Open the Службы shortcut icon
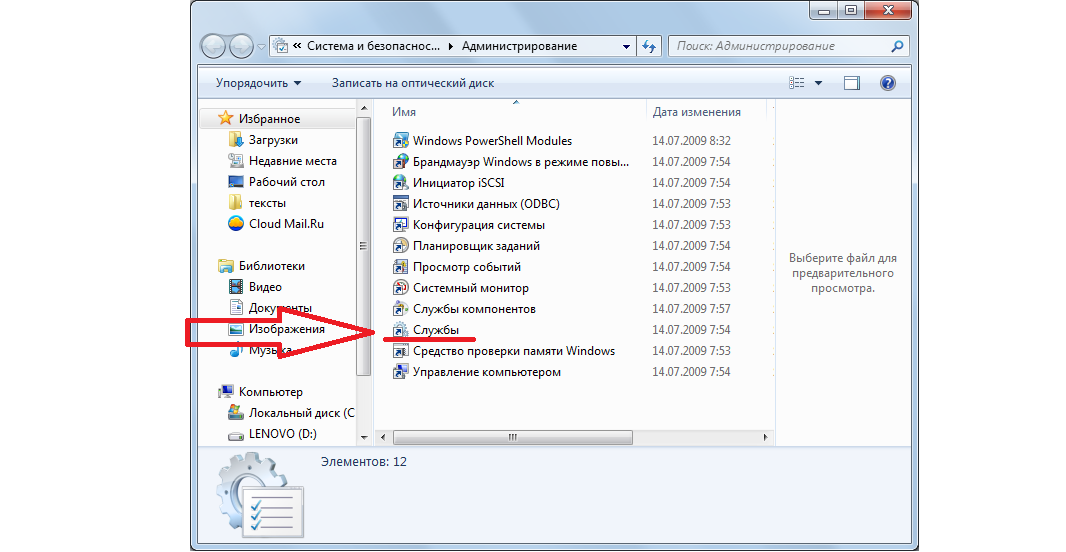Screen dimensions: 1066x552 [x=400, y=330]
